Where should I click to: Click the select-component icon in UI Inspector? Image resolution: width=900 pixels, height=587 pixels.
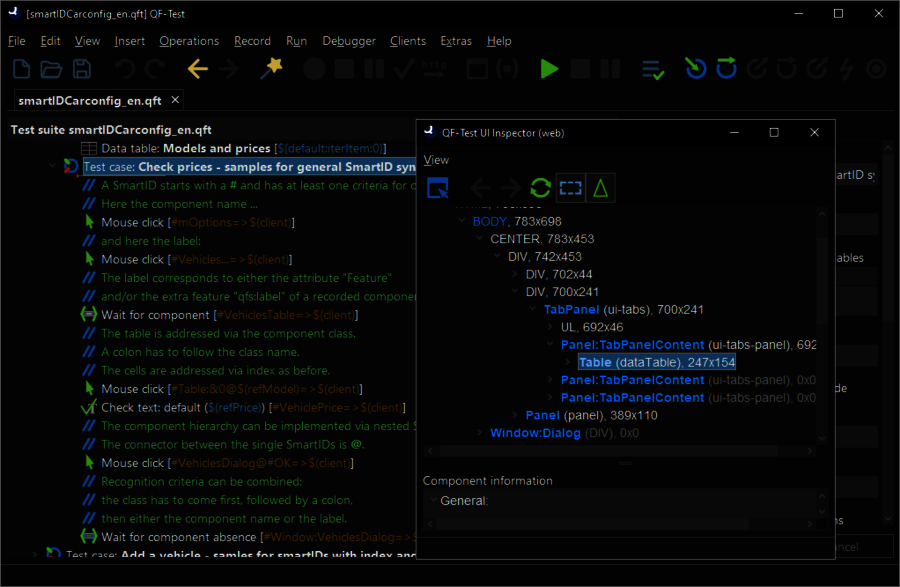[x=437, y=187]
